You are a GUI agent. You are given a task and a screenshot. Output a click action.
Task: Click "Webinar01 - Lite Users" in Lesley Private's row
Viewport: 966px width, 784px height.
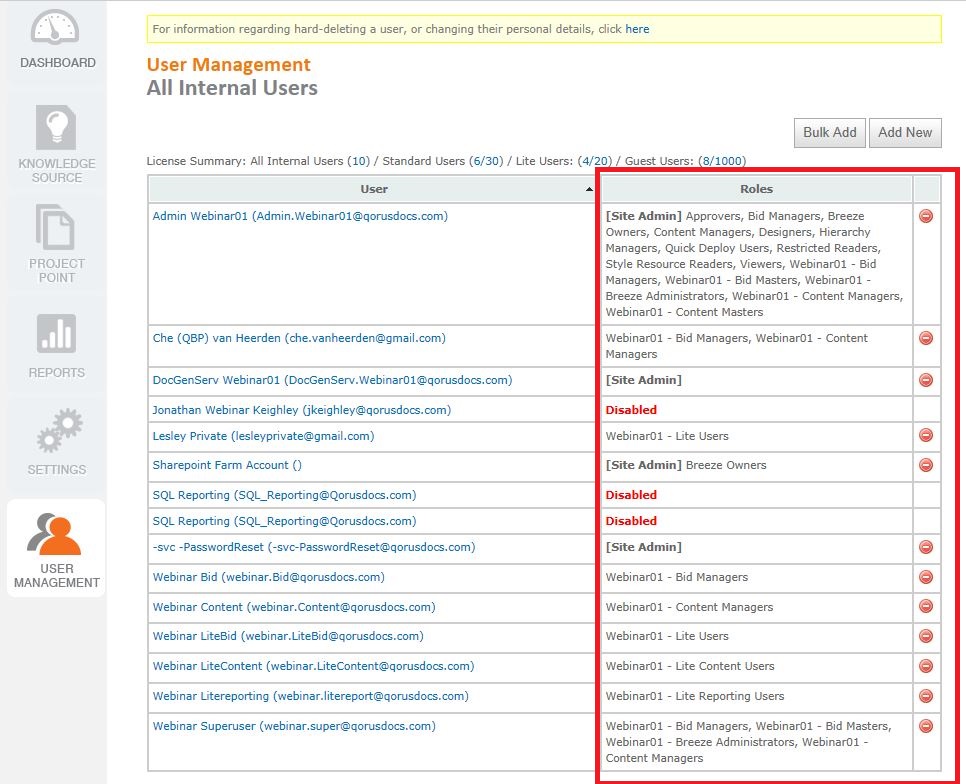(667, 436)
